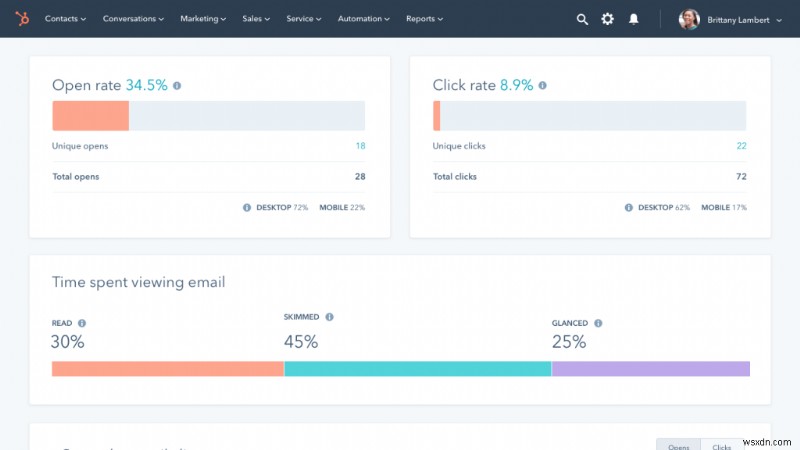
Task: Expand the Marketing menu
Action: tap(203, 19)
